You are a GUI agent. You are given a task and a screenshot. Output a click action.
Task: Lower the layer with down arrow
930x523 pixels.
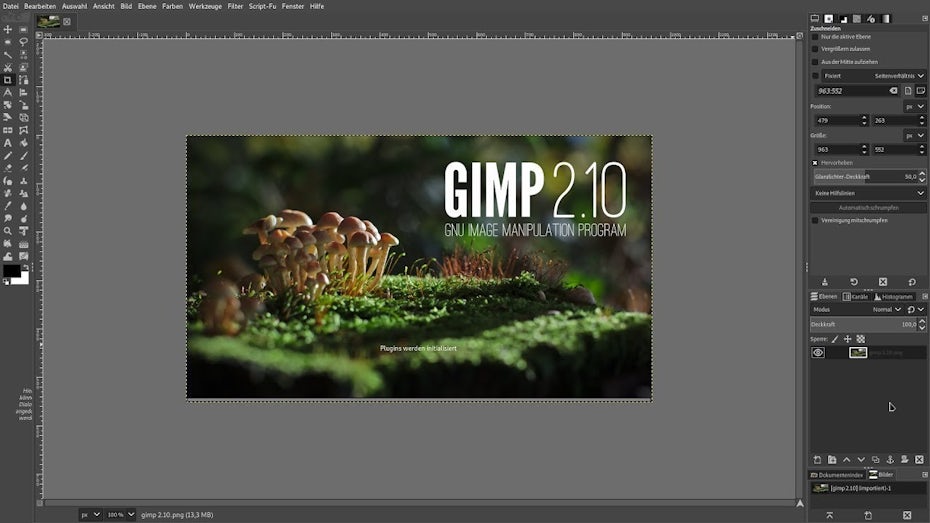point(861,460)
